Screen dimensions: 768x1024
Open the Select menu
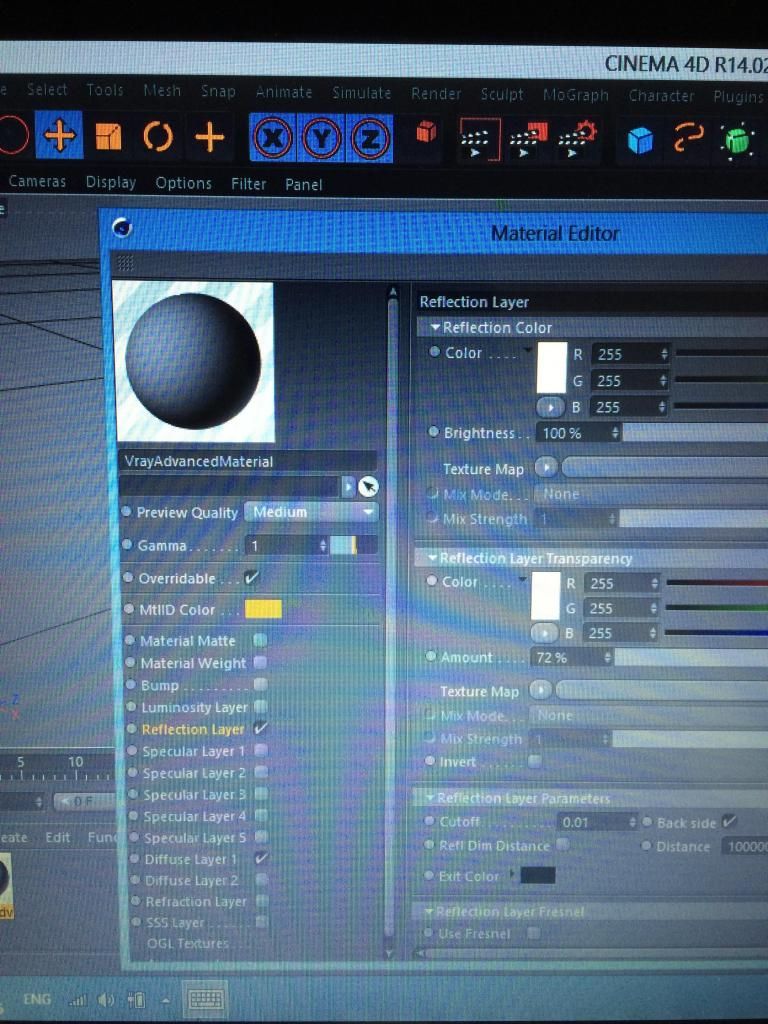pyautogui.click(x=47, y=89)
